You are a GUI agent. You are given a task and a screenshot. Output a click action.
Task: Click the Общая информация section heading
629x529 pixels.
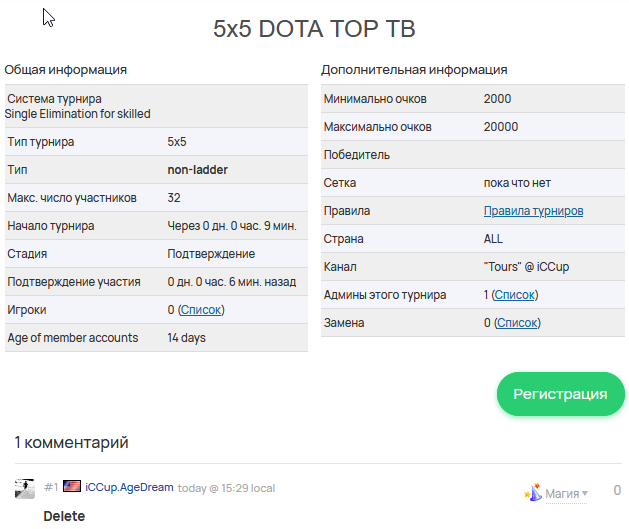65,70
